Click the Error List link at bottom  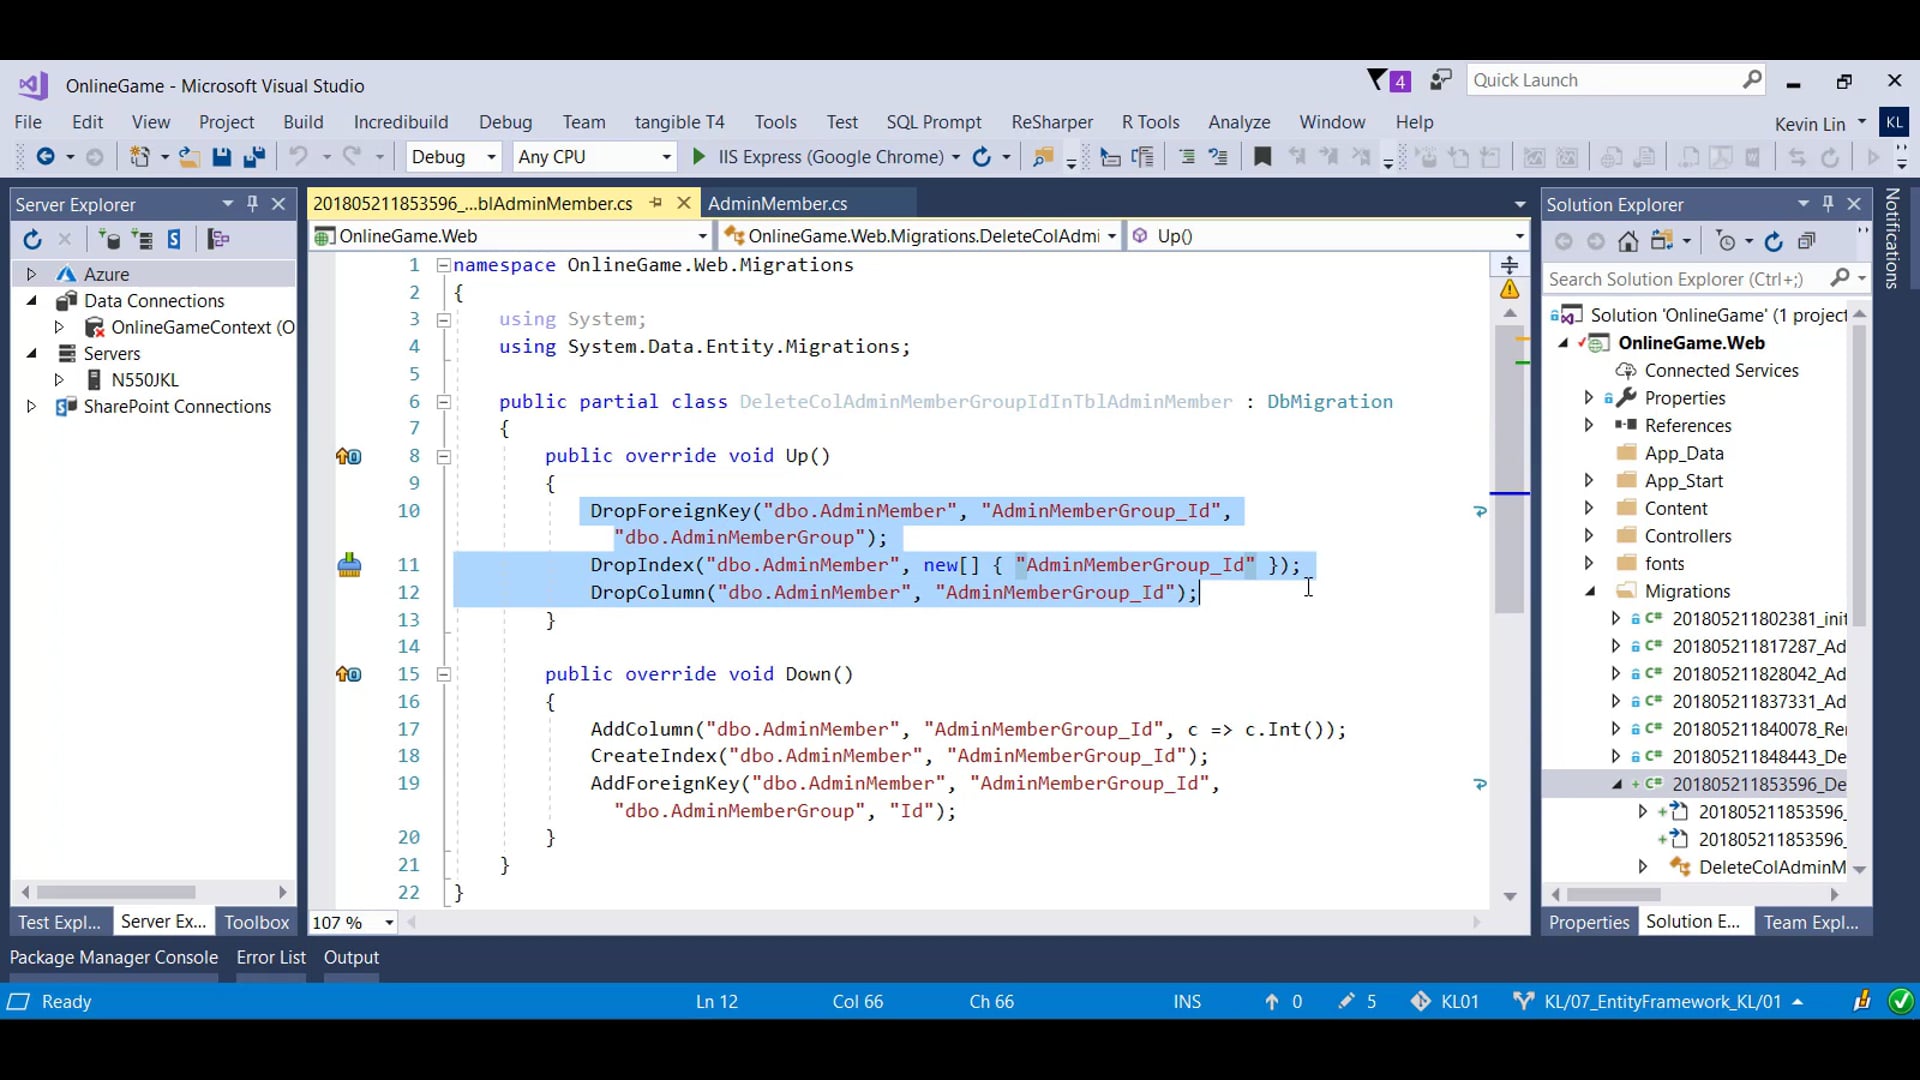click(x=270, y=957)
